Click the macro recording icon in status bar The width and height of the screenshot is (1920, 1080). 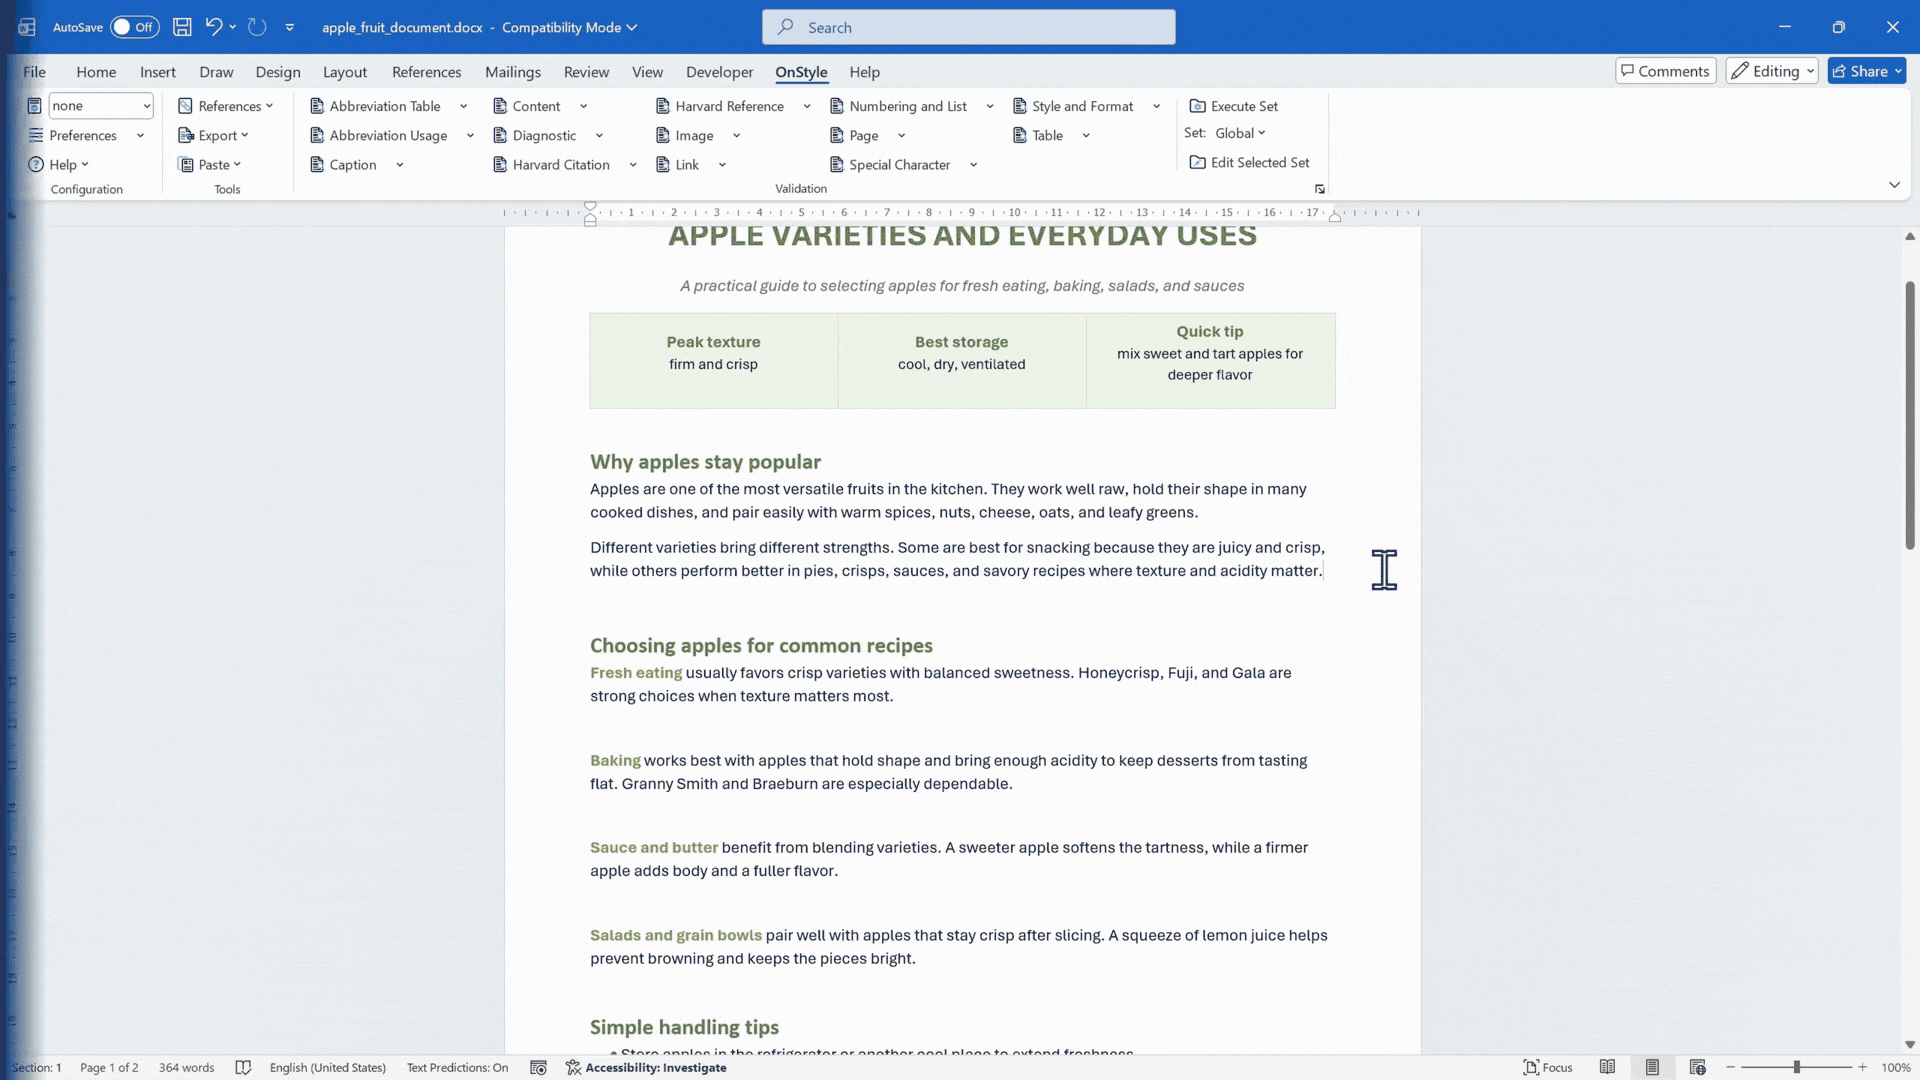538,1067
